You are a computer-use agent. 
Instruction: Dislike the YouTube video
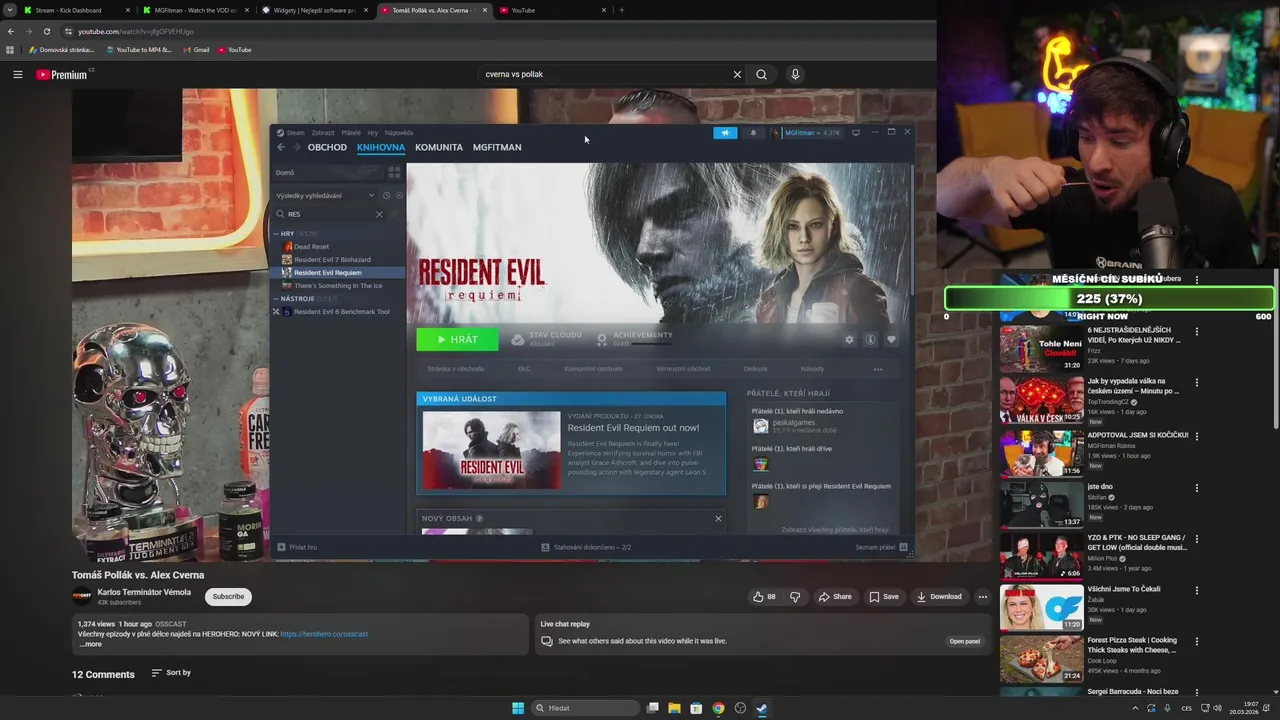click(x=795, y=597)
